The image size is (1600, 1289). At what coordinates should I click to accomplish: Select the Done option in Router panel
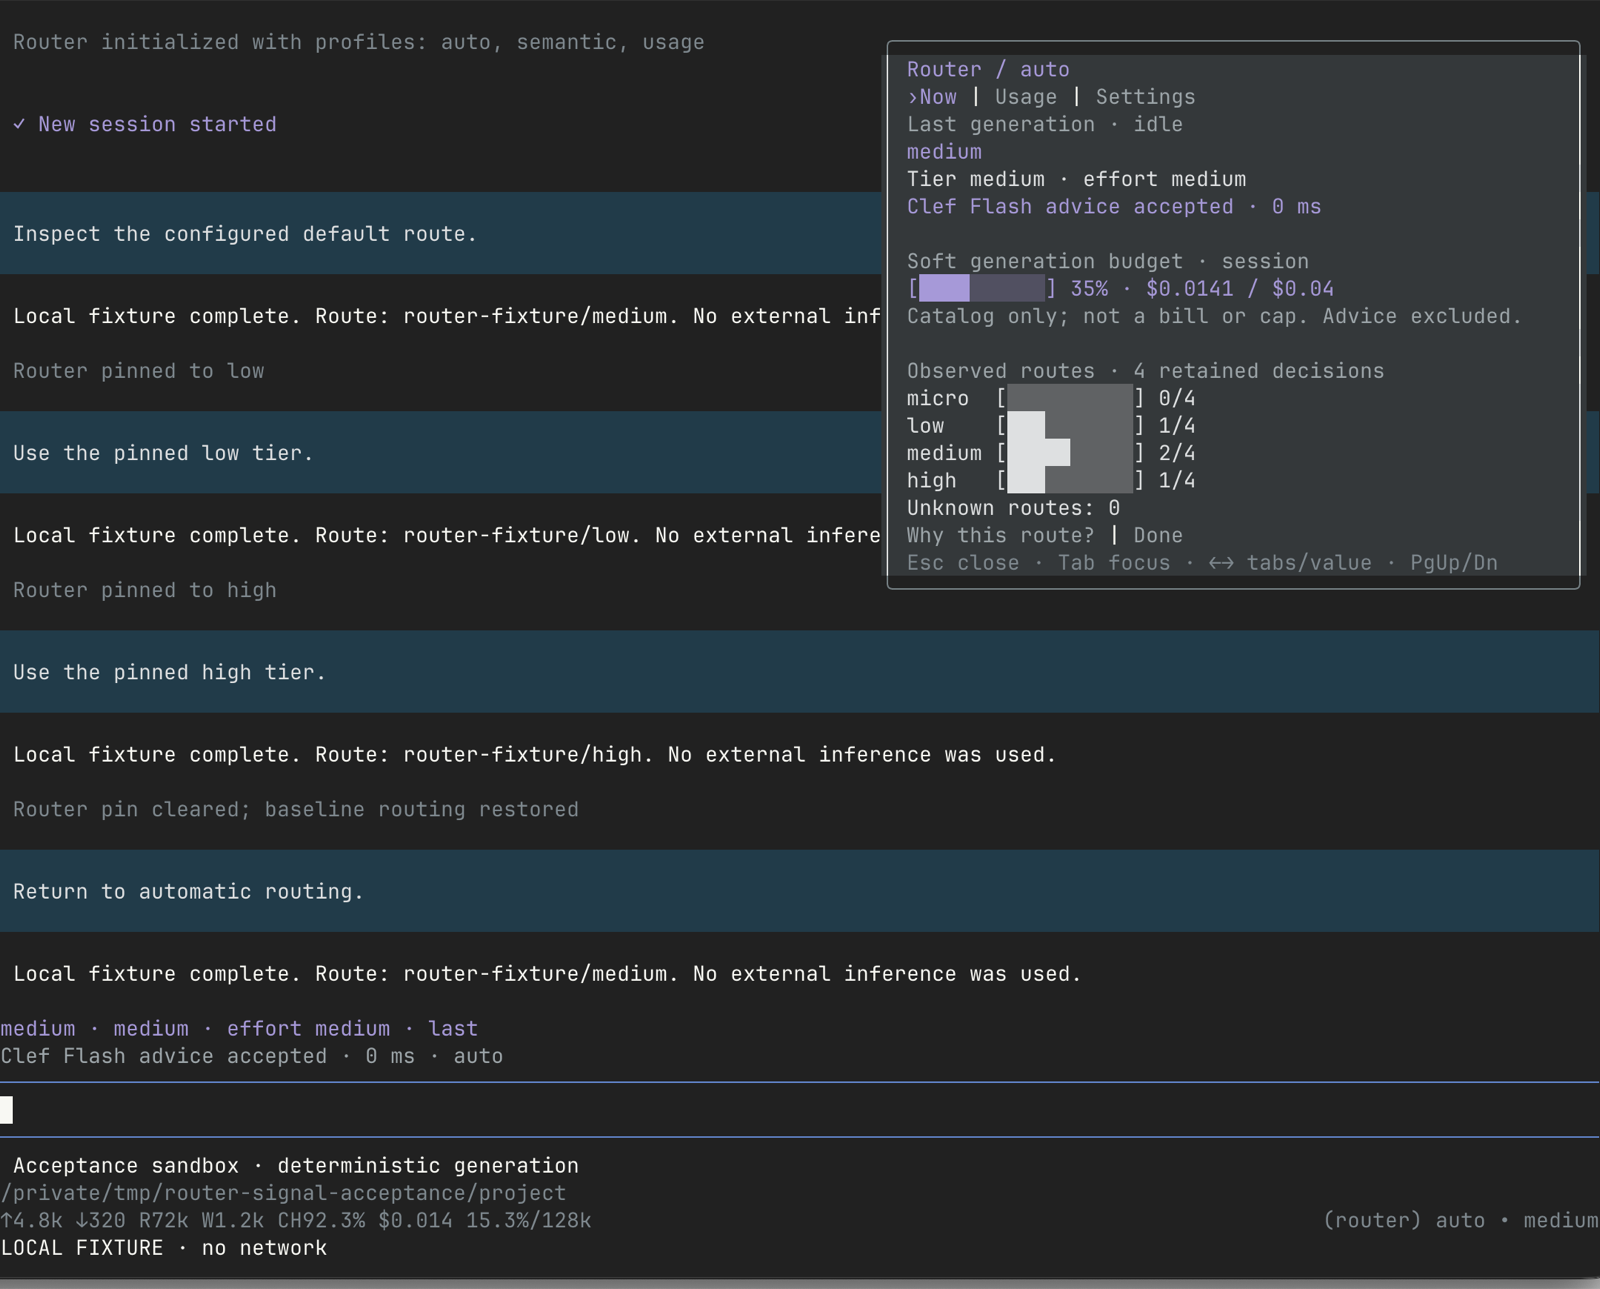pos(1158,535)
